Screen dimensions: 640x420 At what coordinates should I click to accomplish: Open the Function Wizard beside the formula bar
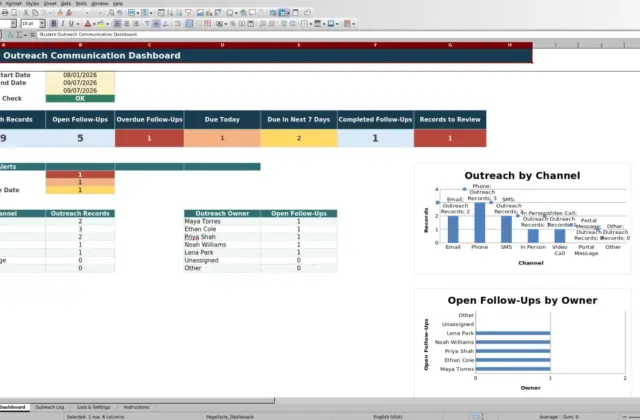11,35
